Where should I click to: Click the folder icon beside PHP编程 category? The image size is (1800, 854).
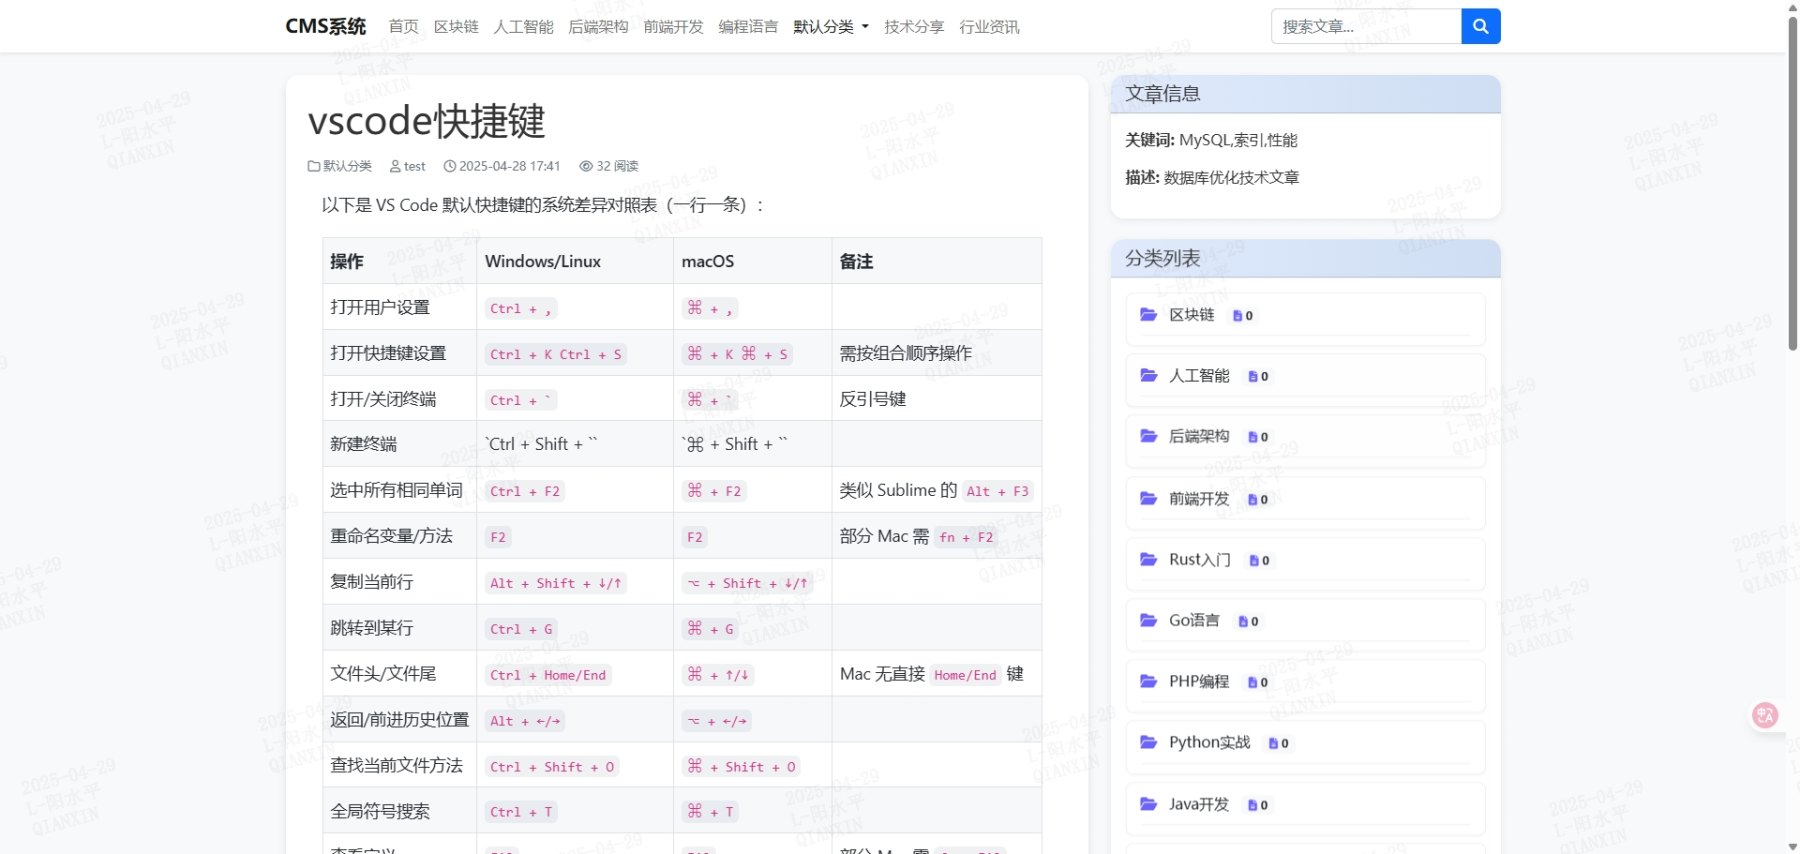tap(1149, 682)
